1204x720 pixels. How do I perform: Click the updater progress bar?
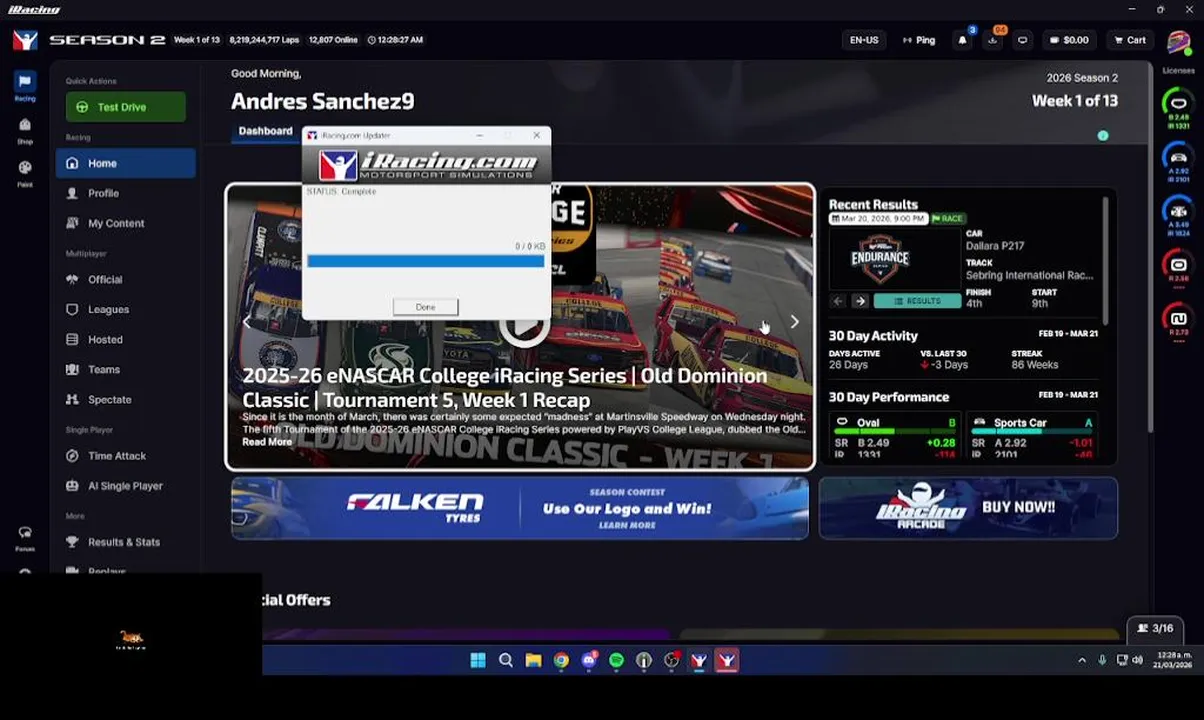pyautogui.click(x=426, y=261)
